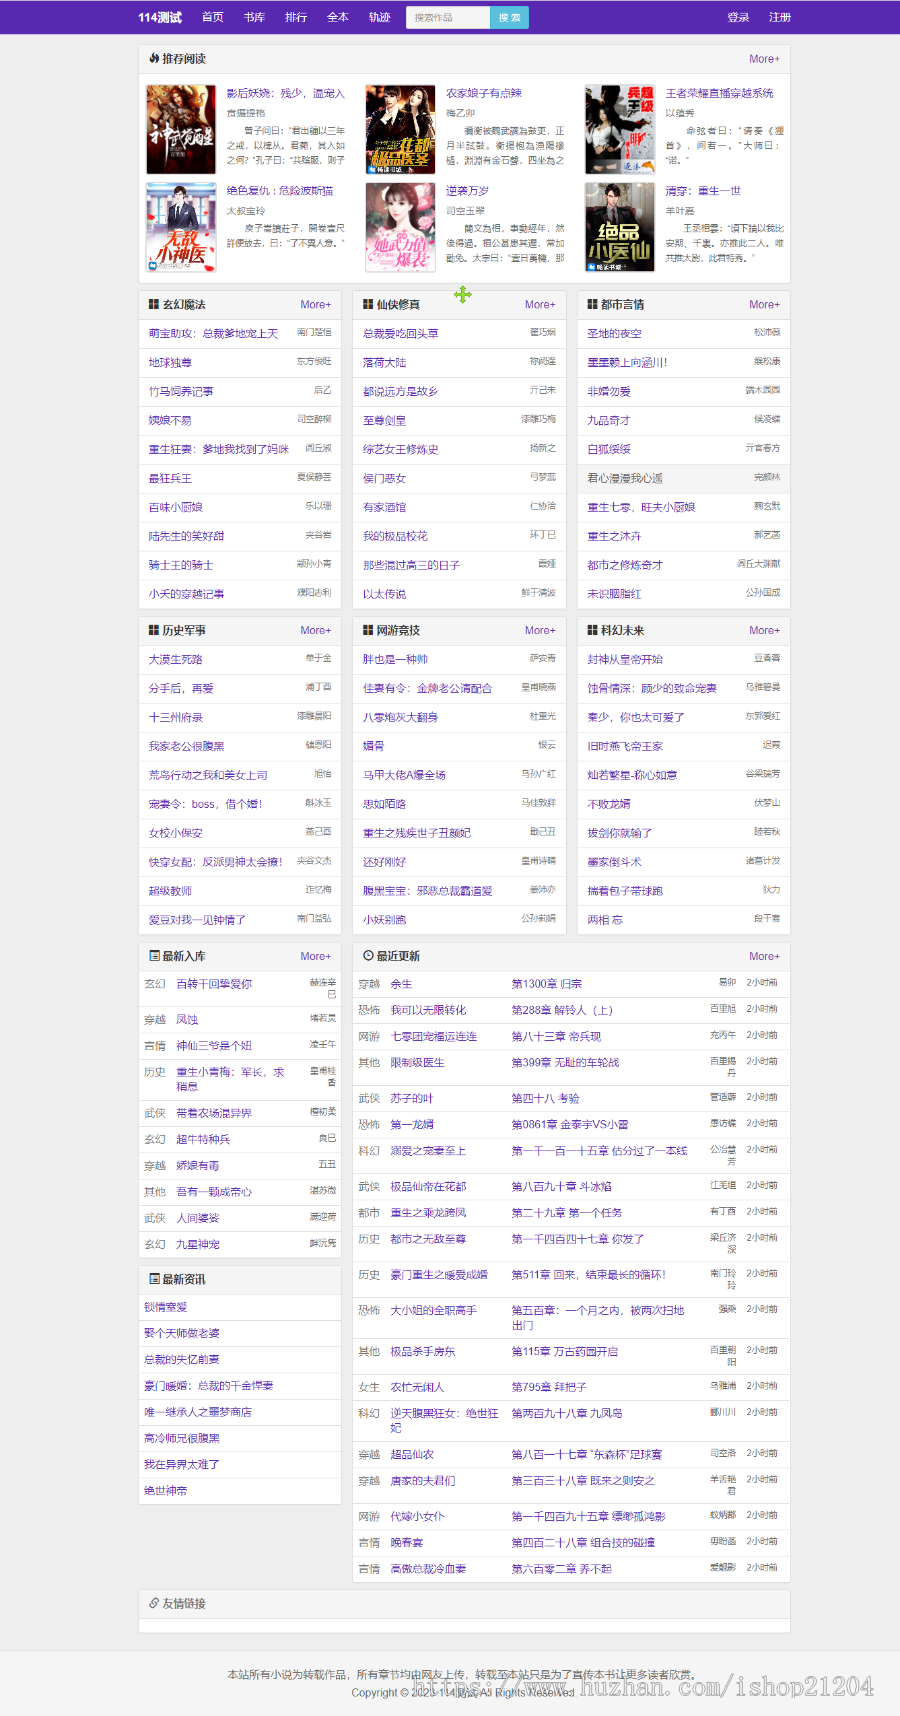This screenshot has height=1716, width=900.
Task: Click the list icon next to 最新入库
Action: 154,956
